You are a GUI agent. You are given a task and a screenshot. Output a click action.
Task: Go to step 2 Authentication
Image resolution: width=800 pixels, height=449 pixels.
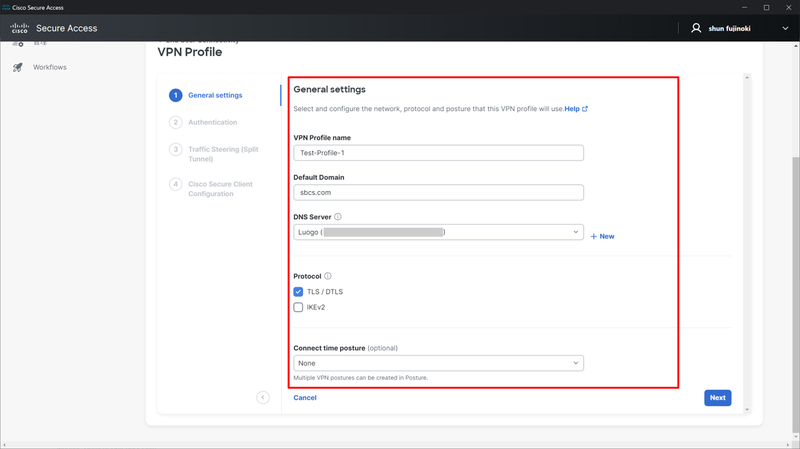click(x=204, y=122)
